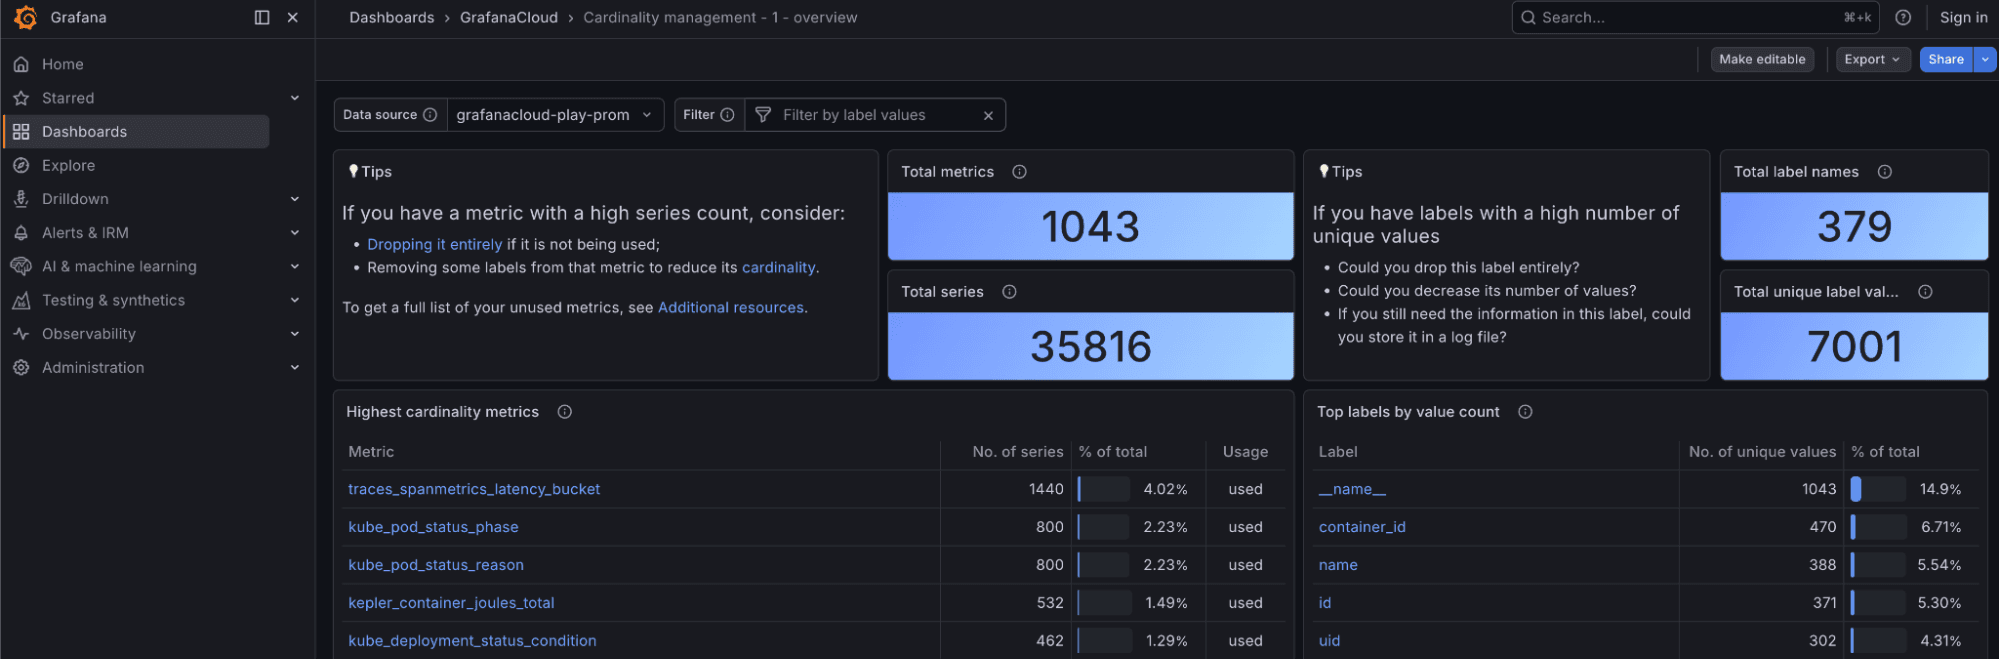
Task: Go to Dashboards breadcrumb
Action: [x=392, y=17]
